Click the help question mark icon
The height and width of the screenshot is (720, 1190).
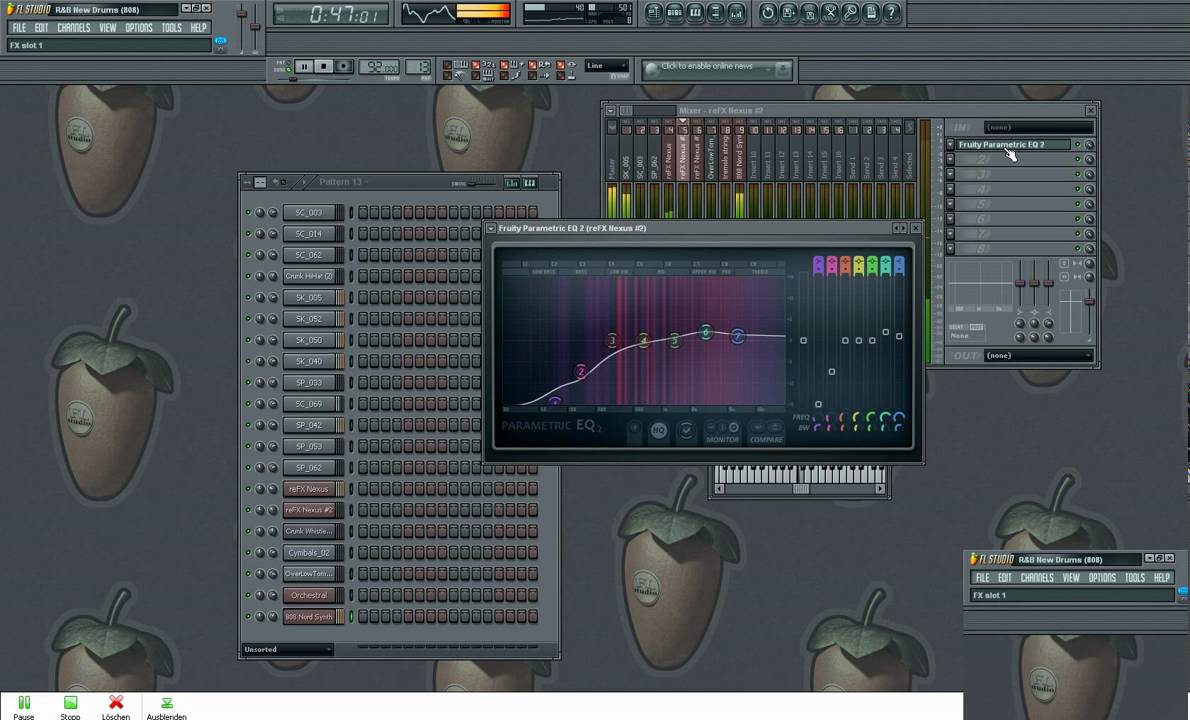pos(892,13)
